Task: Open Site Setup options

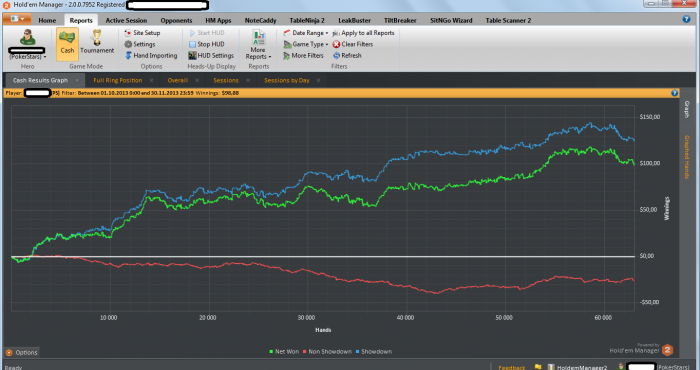Action: pos(142,33)
